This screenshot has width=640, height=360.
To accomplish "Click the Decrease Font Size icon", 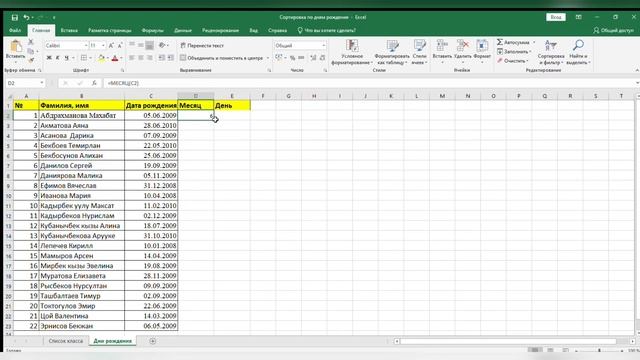I will pyautogui.click(x=120, y=46).
